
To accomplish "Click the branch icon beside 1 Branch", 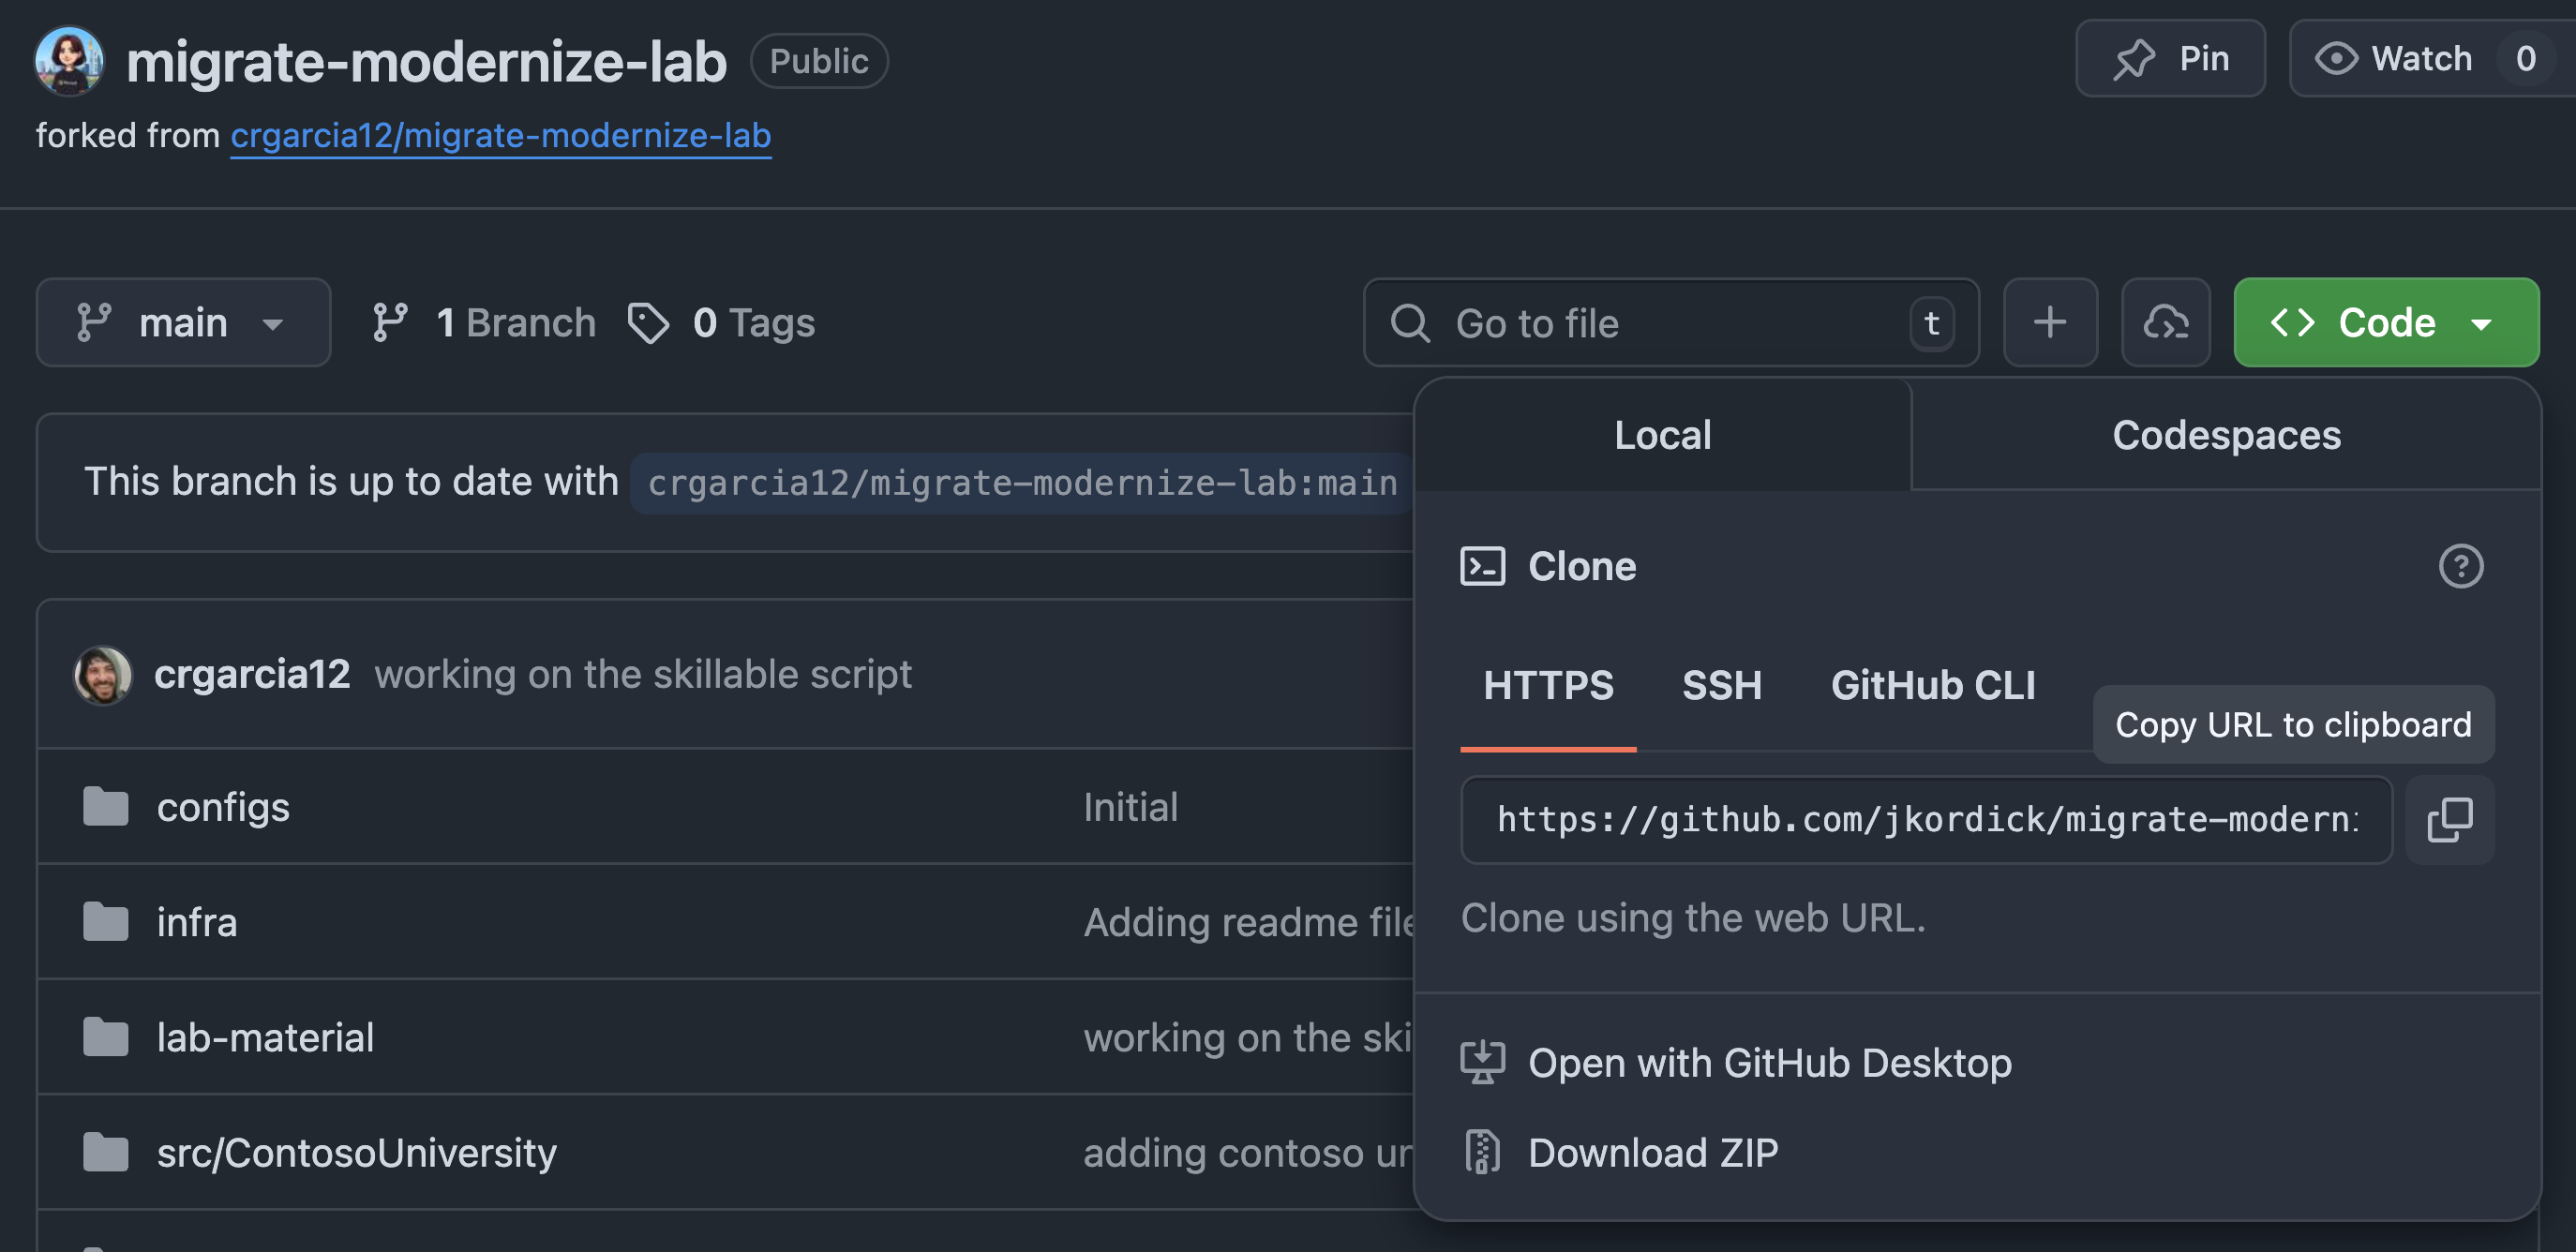I will 389,323.
